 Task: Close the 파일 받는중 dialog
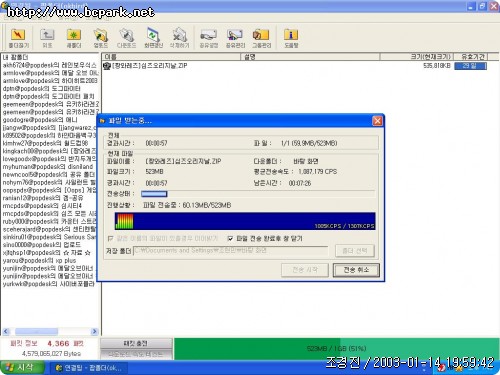pyautogui.click(x=377, y=121)
